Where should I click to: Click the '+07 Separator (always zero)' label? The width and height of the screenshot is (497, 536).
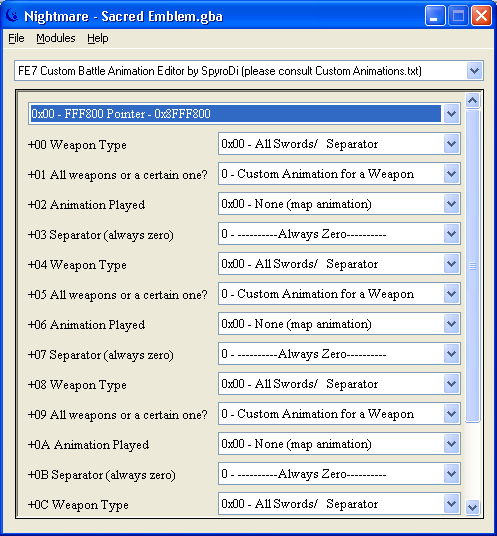(100, 355)
